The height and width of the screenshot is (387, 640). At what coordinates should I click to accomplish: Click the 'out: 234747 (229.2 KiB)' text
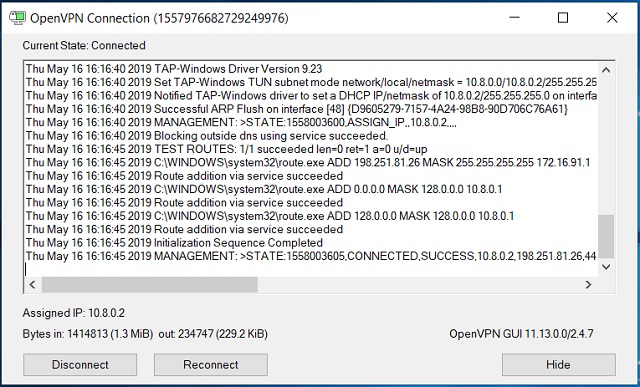pyautogui.click(x=213, y=334)
